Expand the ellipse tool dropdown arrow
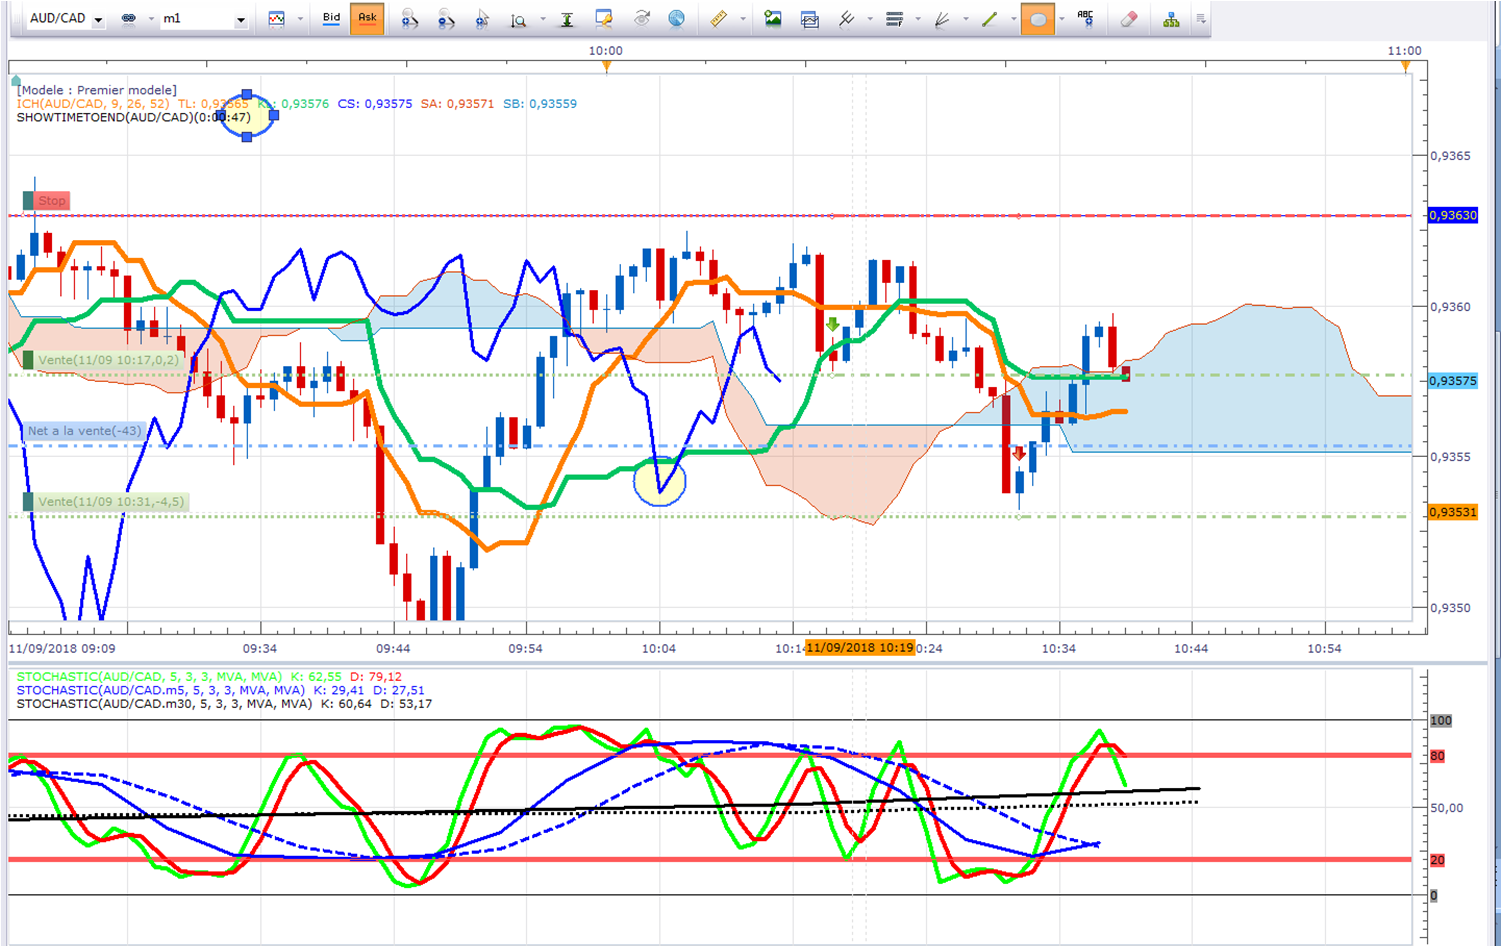 [1062, 20]
